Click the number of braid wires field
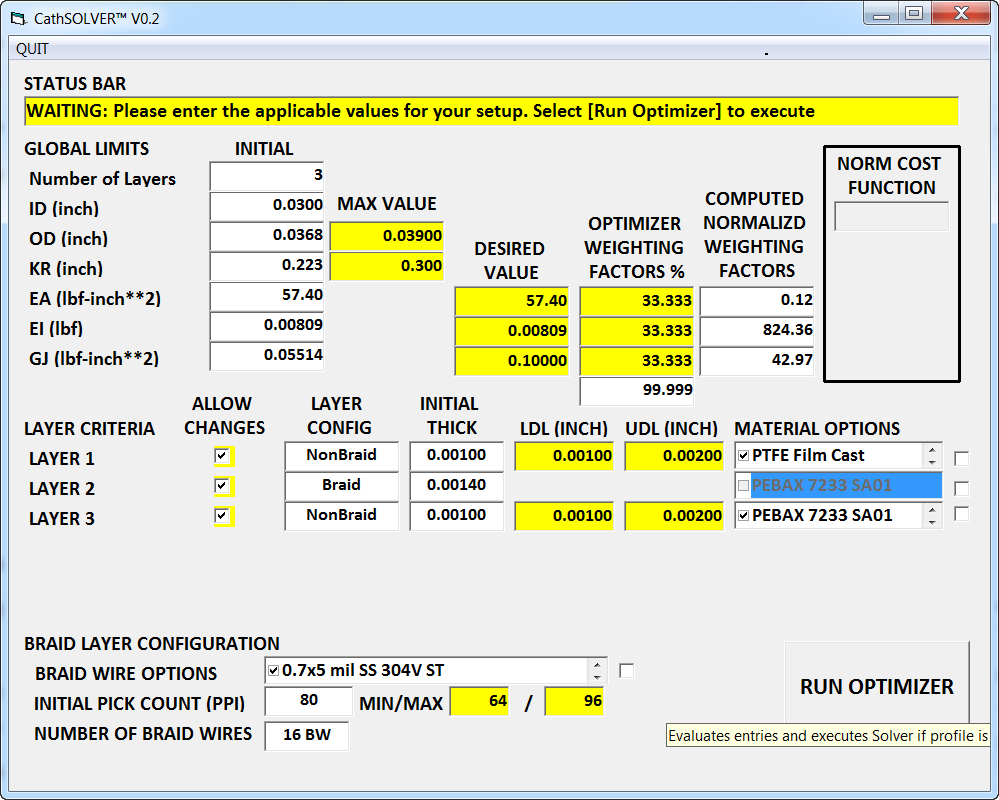 click(x=306, y=735)
